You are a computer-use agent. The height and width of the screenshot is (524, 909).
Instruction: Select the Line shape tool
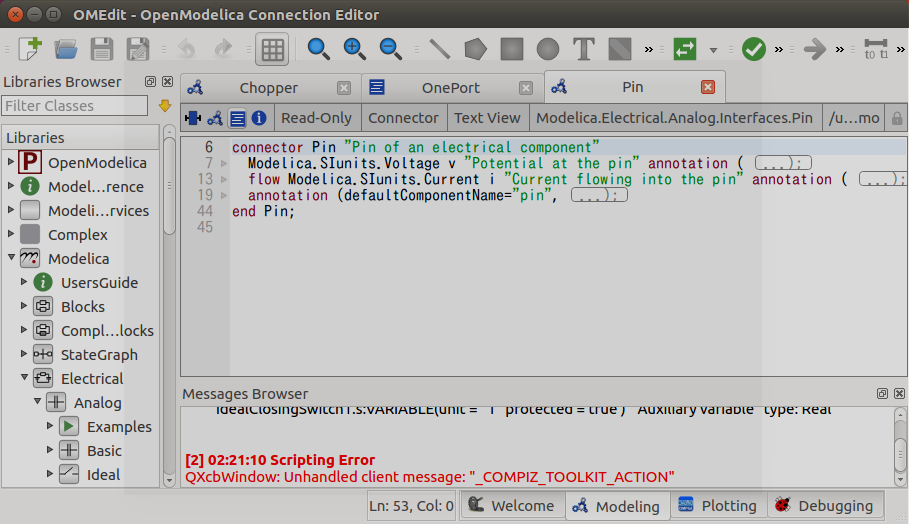click(439, 49)
